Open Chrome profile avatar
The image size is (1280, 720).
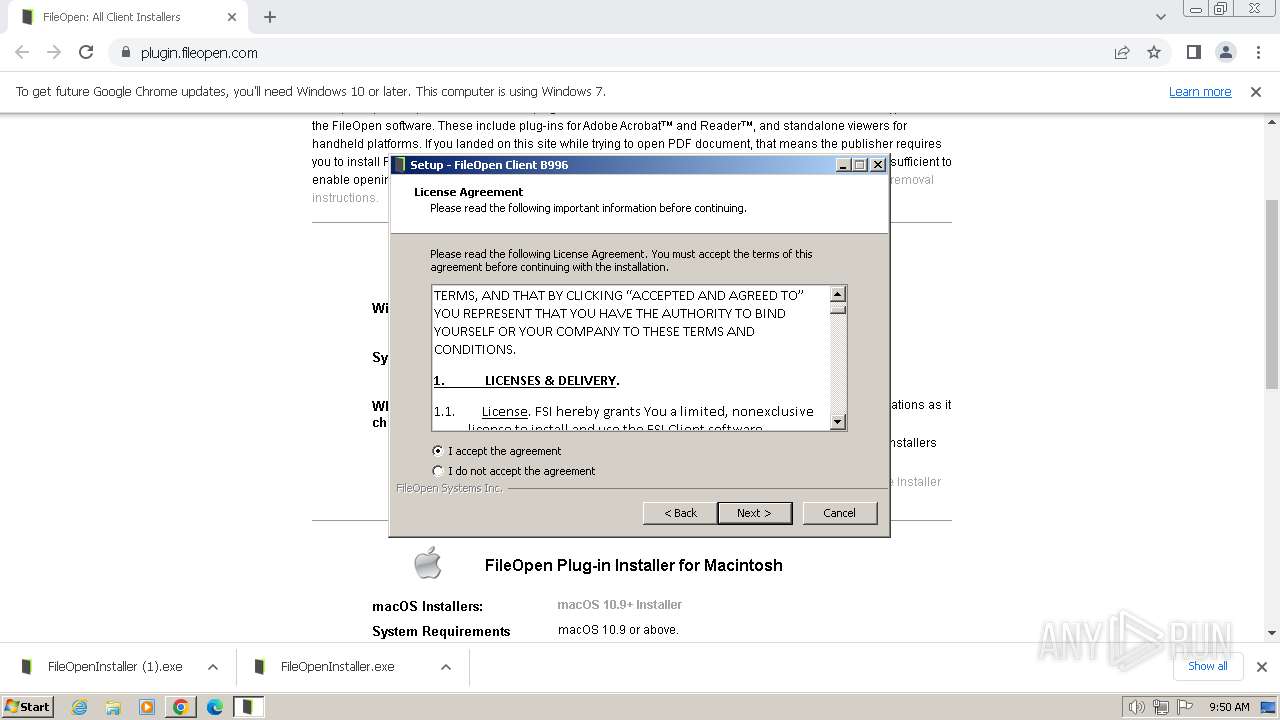[1225, 53]
